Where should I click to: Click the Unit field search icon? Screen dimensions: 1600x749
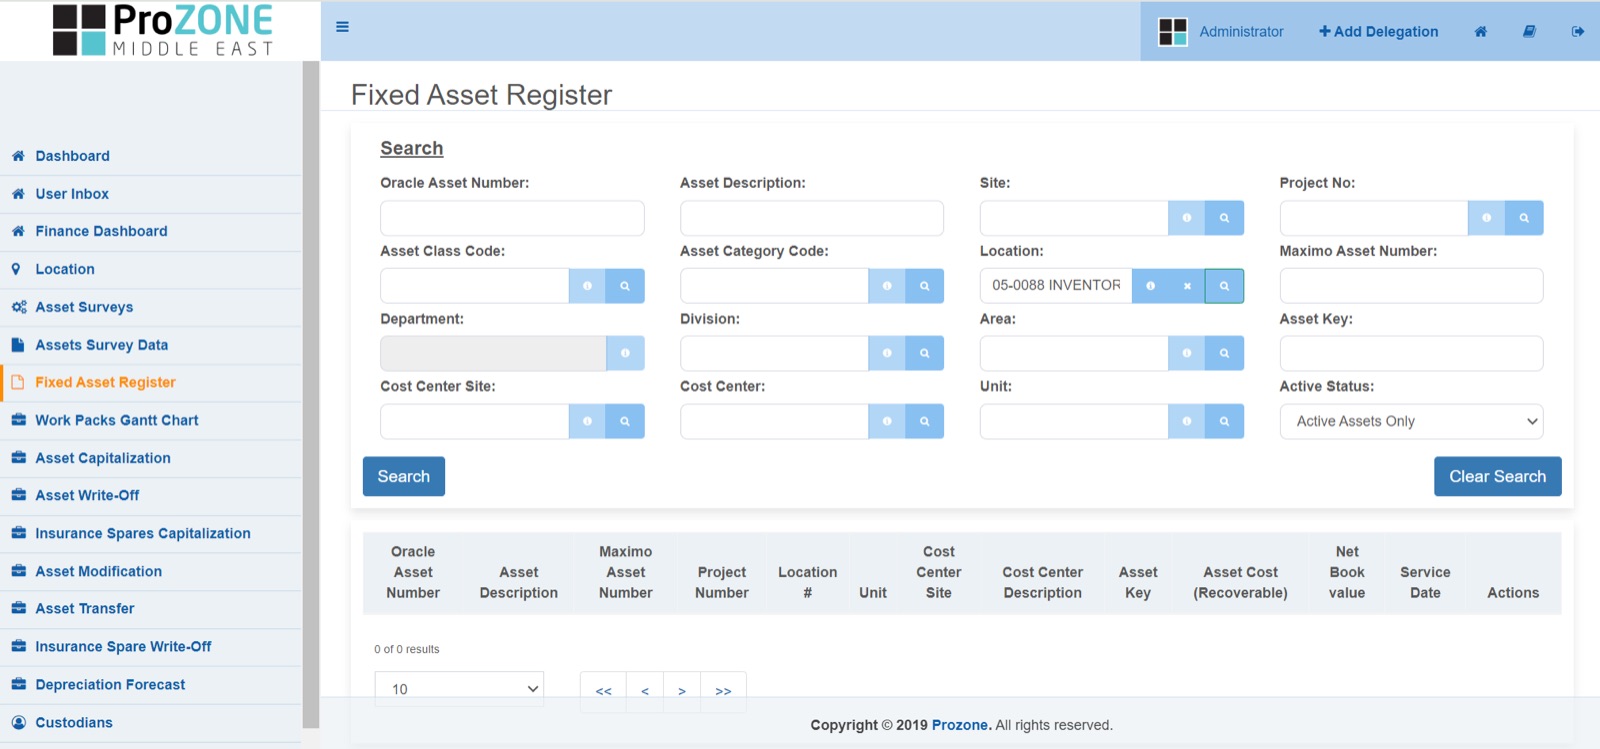[1224, 421]
